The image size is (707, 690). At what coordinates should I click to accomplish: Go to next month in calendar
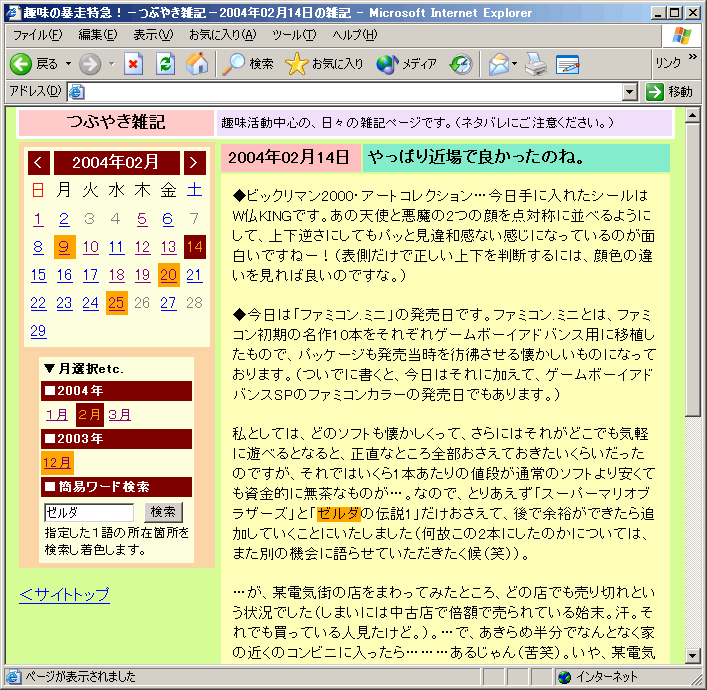pos(194,162)
